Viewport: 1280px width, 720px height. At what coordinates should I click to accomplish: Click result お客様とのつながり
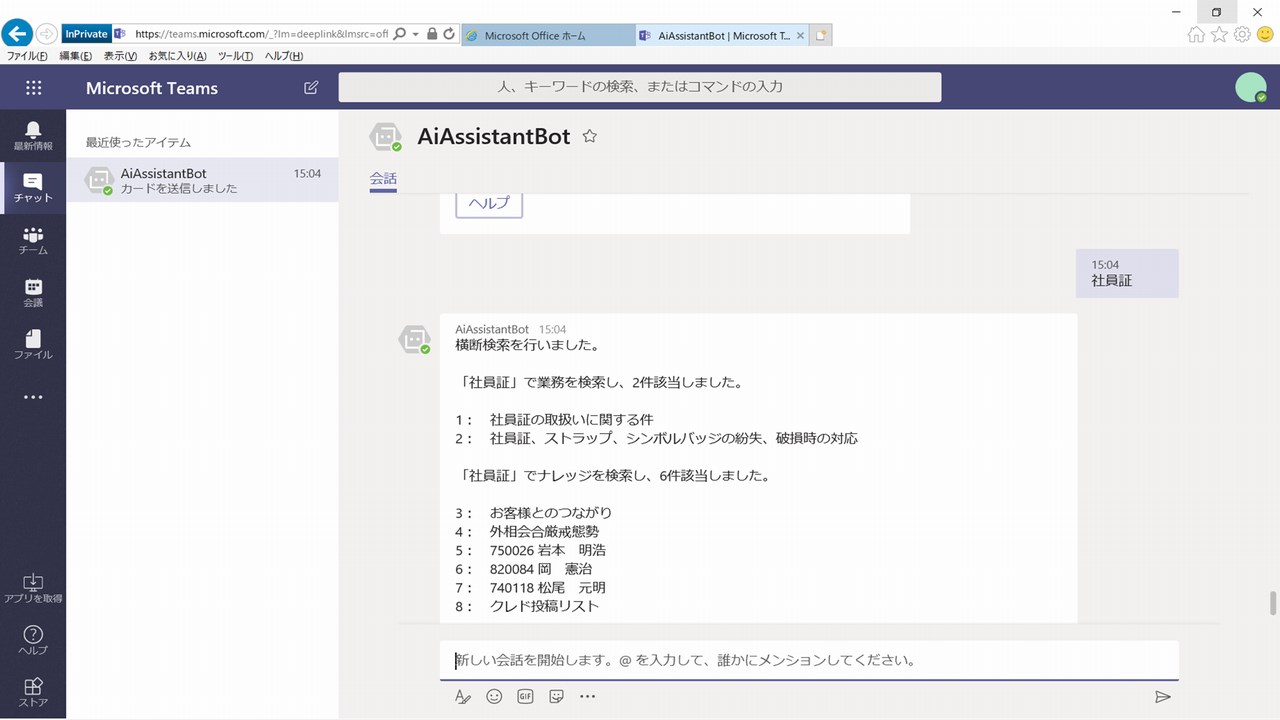[x=551, y=513]
